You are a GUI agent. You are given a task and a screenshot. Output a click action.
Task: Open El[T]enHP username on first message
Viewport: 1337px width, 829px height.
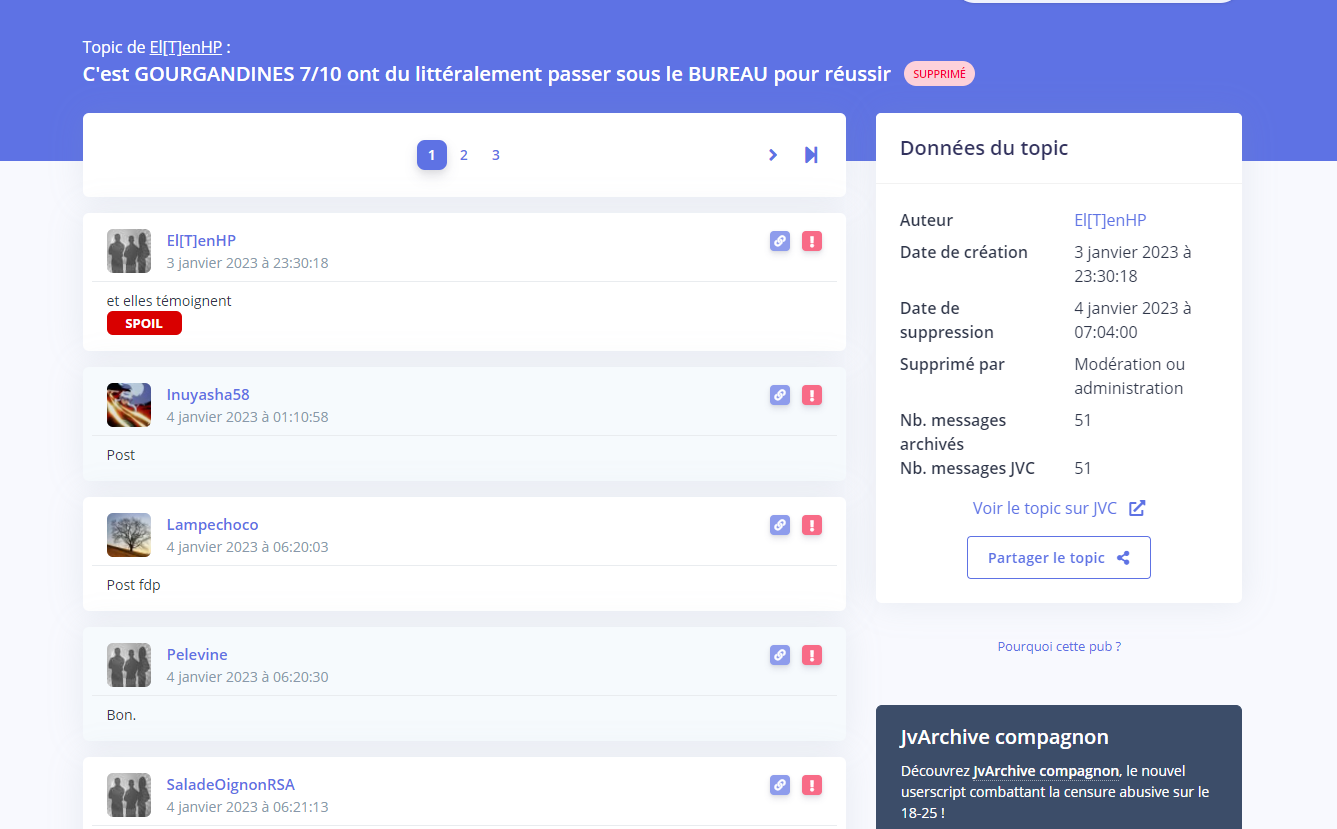(x=201, y=240)
